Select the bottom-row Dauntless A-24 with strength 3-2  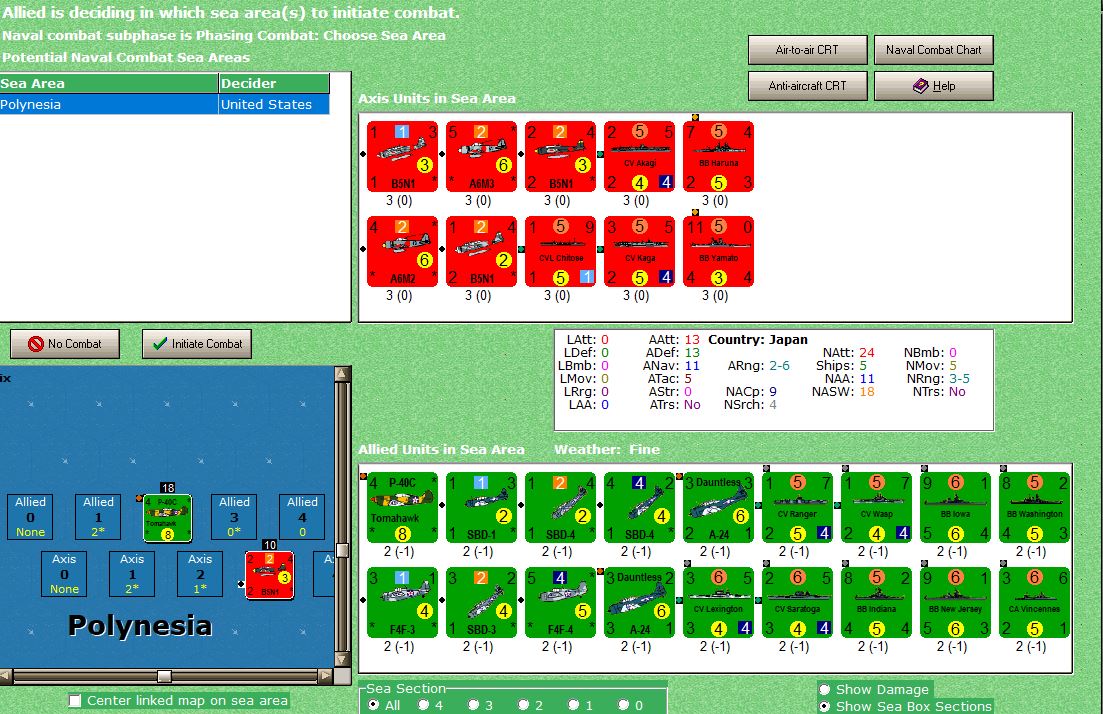tap(639, 602)
